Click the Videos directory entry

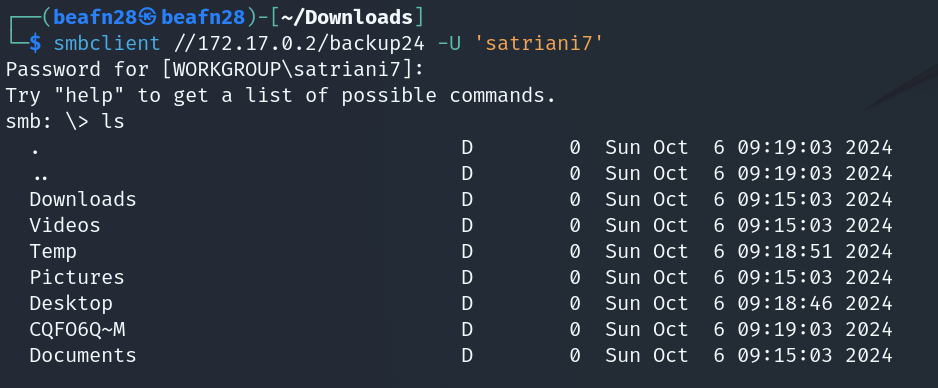coord(65,225)
